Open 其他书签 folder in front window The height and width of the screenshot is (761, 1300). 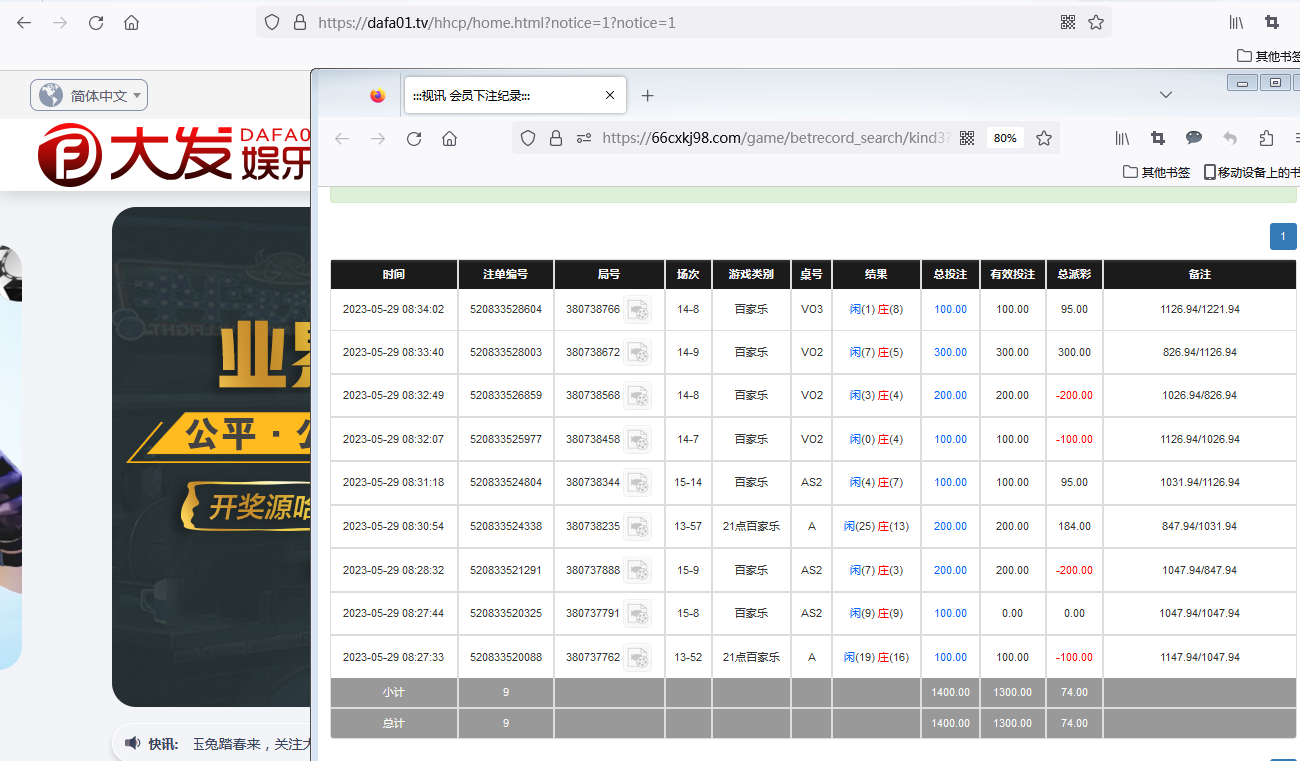coord(1157,172)
